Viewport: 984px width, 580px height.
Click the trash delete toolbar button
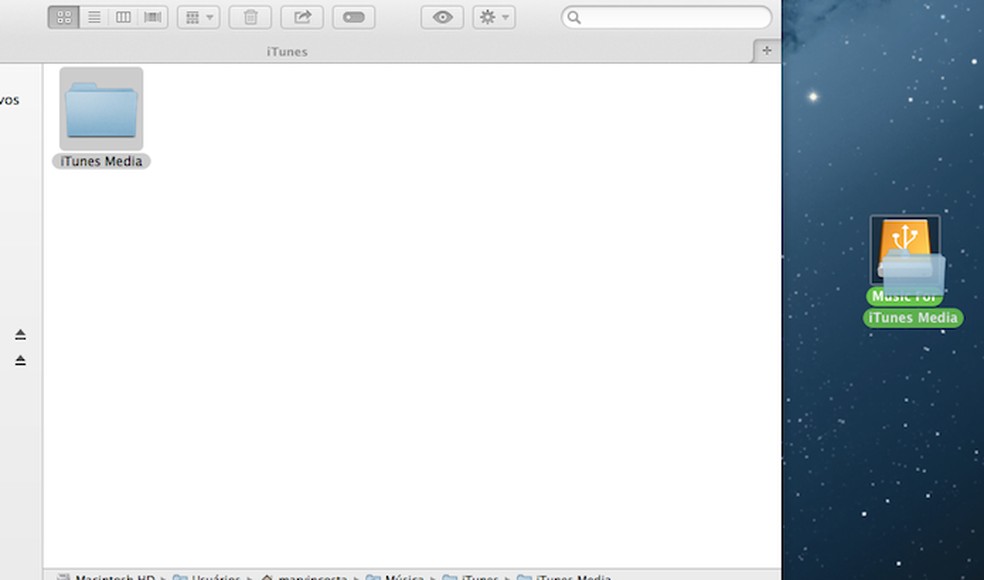coord(250,18)
